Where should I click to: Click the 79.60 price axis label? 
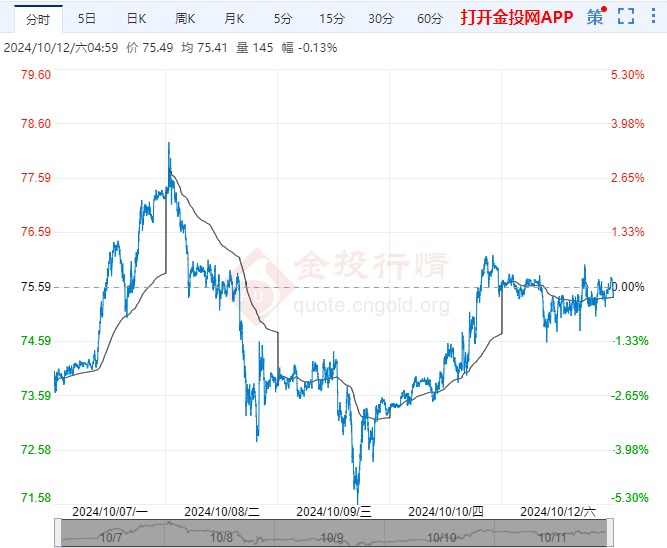36,75
